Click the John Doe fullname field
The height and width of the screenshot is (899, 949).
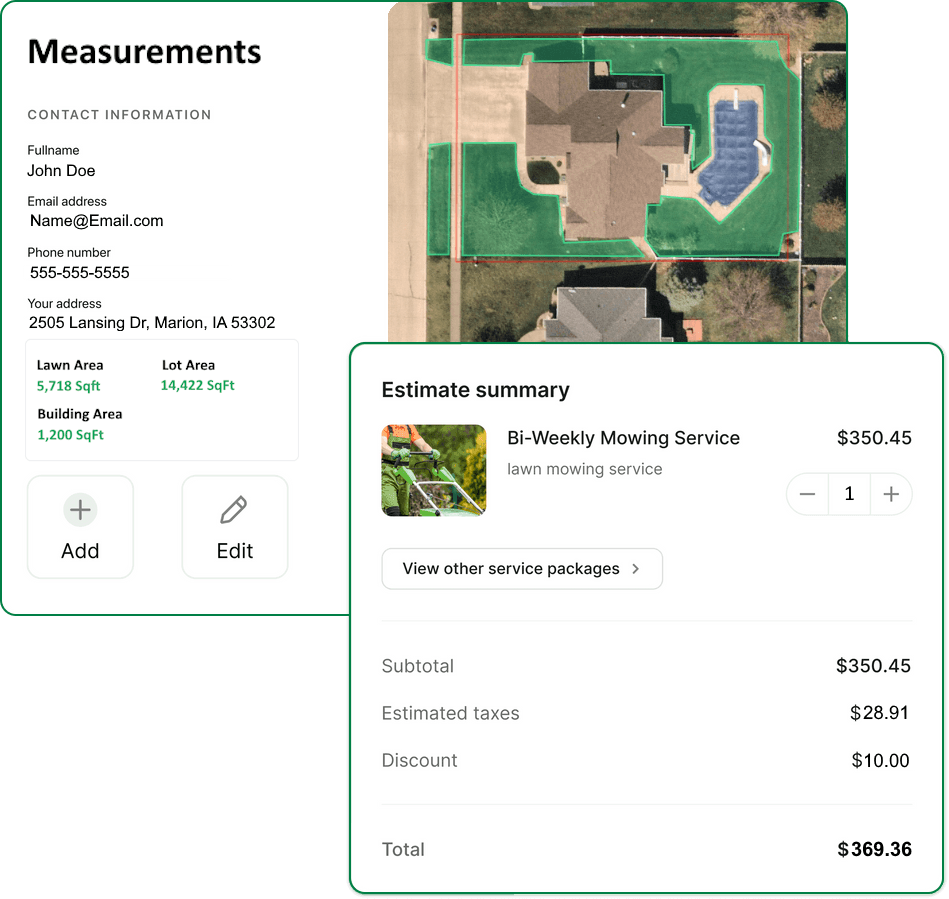coord(61,171)
